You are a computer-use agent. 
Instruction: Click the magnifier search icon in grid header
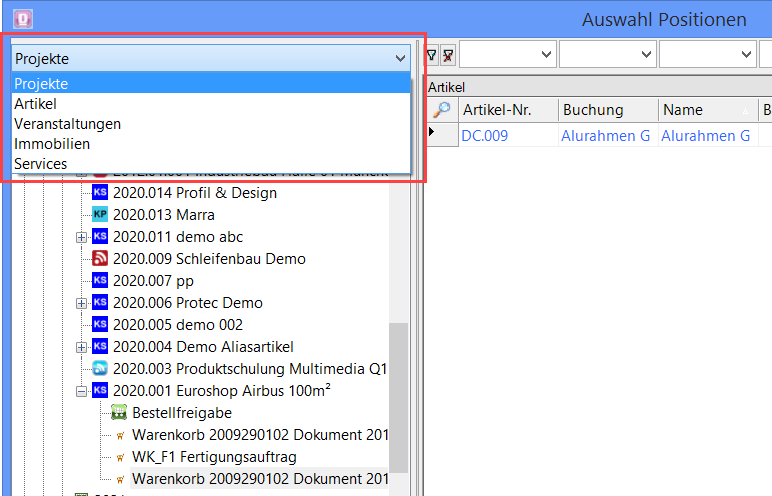[440, 110]
